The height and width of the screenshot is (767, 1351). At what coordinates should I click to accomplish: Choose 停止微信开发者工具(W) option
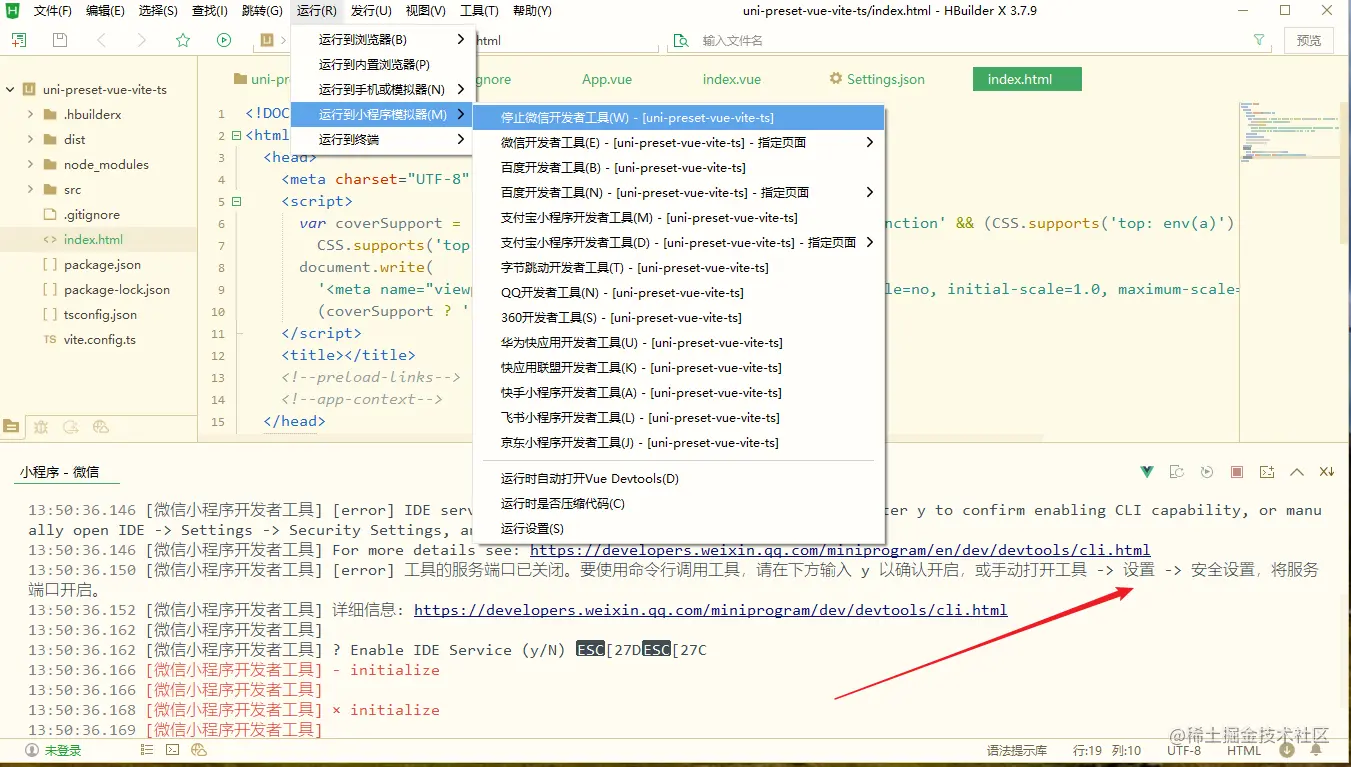[x=679, y=118]
